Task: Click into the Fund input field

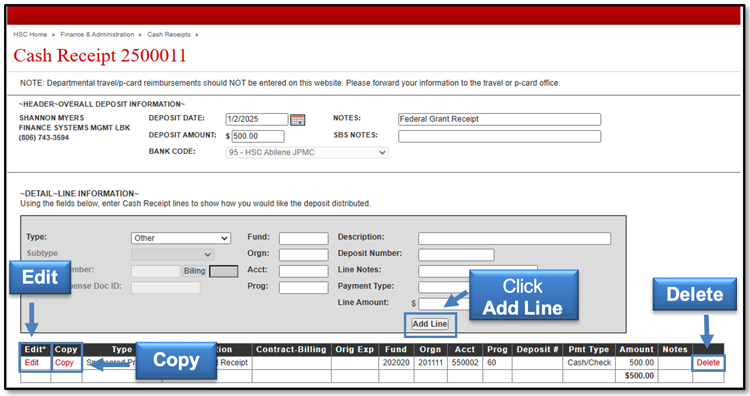Action: tap(304, 238)
